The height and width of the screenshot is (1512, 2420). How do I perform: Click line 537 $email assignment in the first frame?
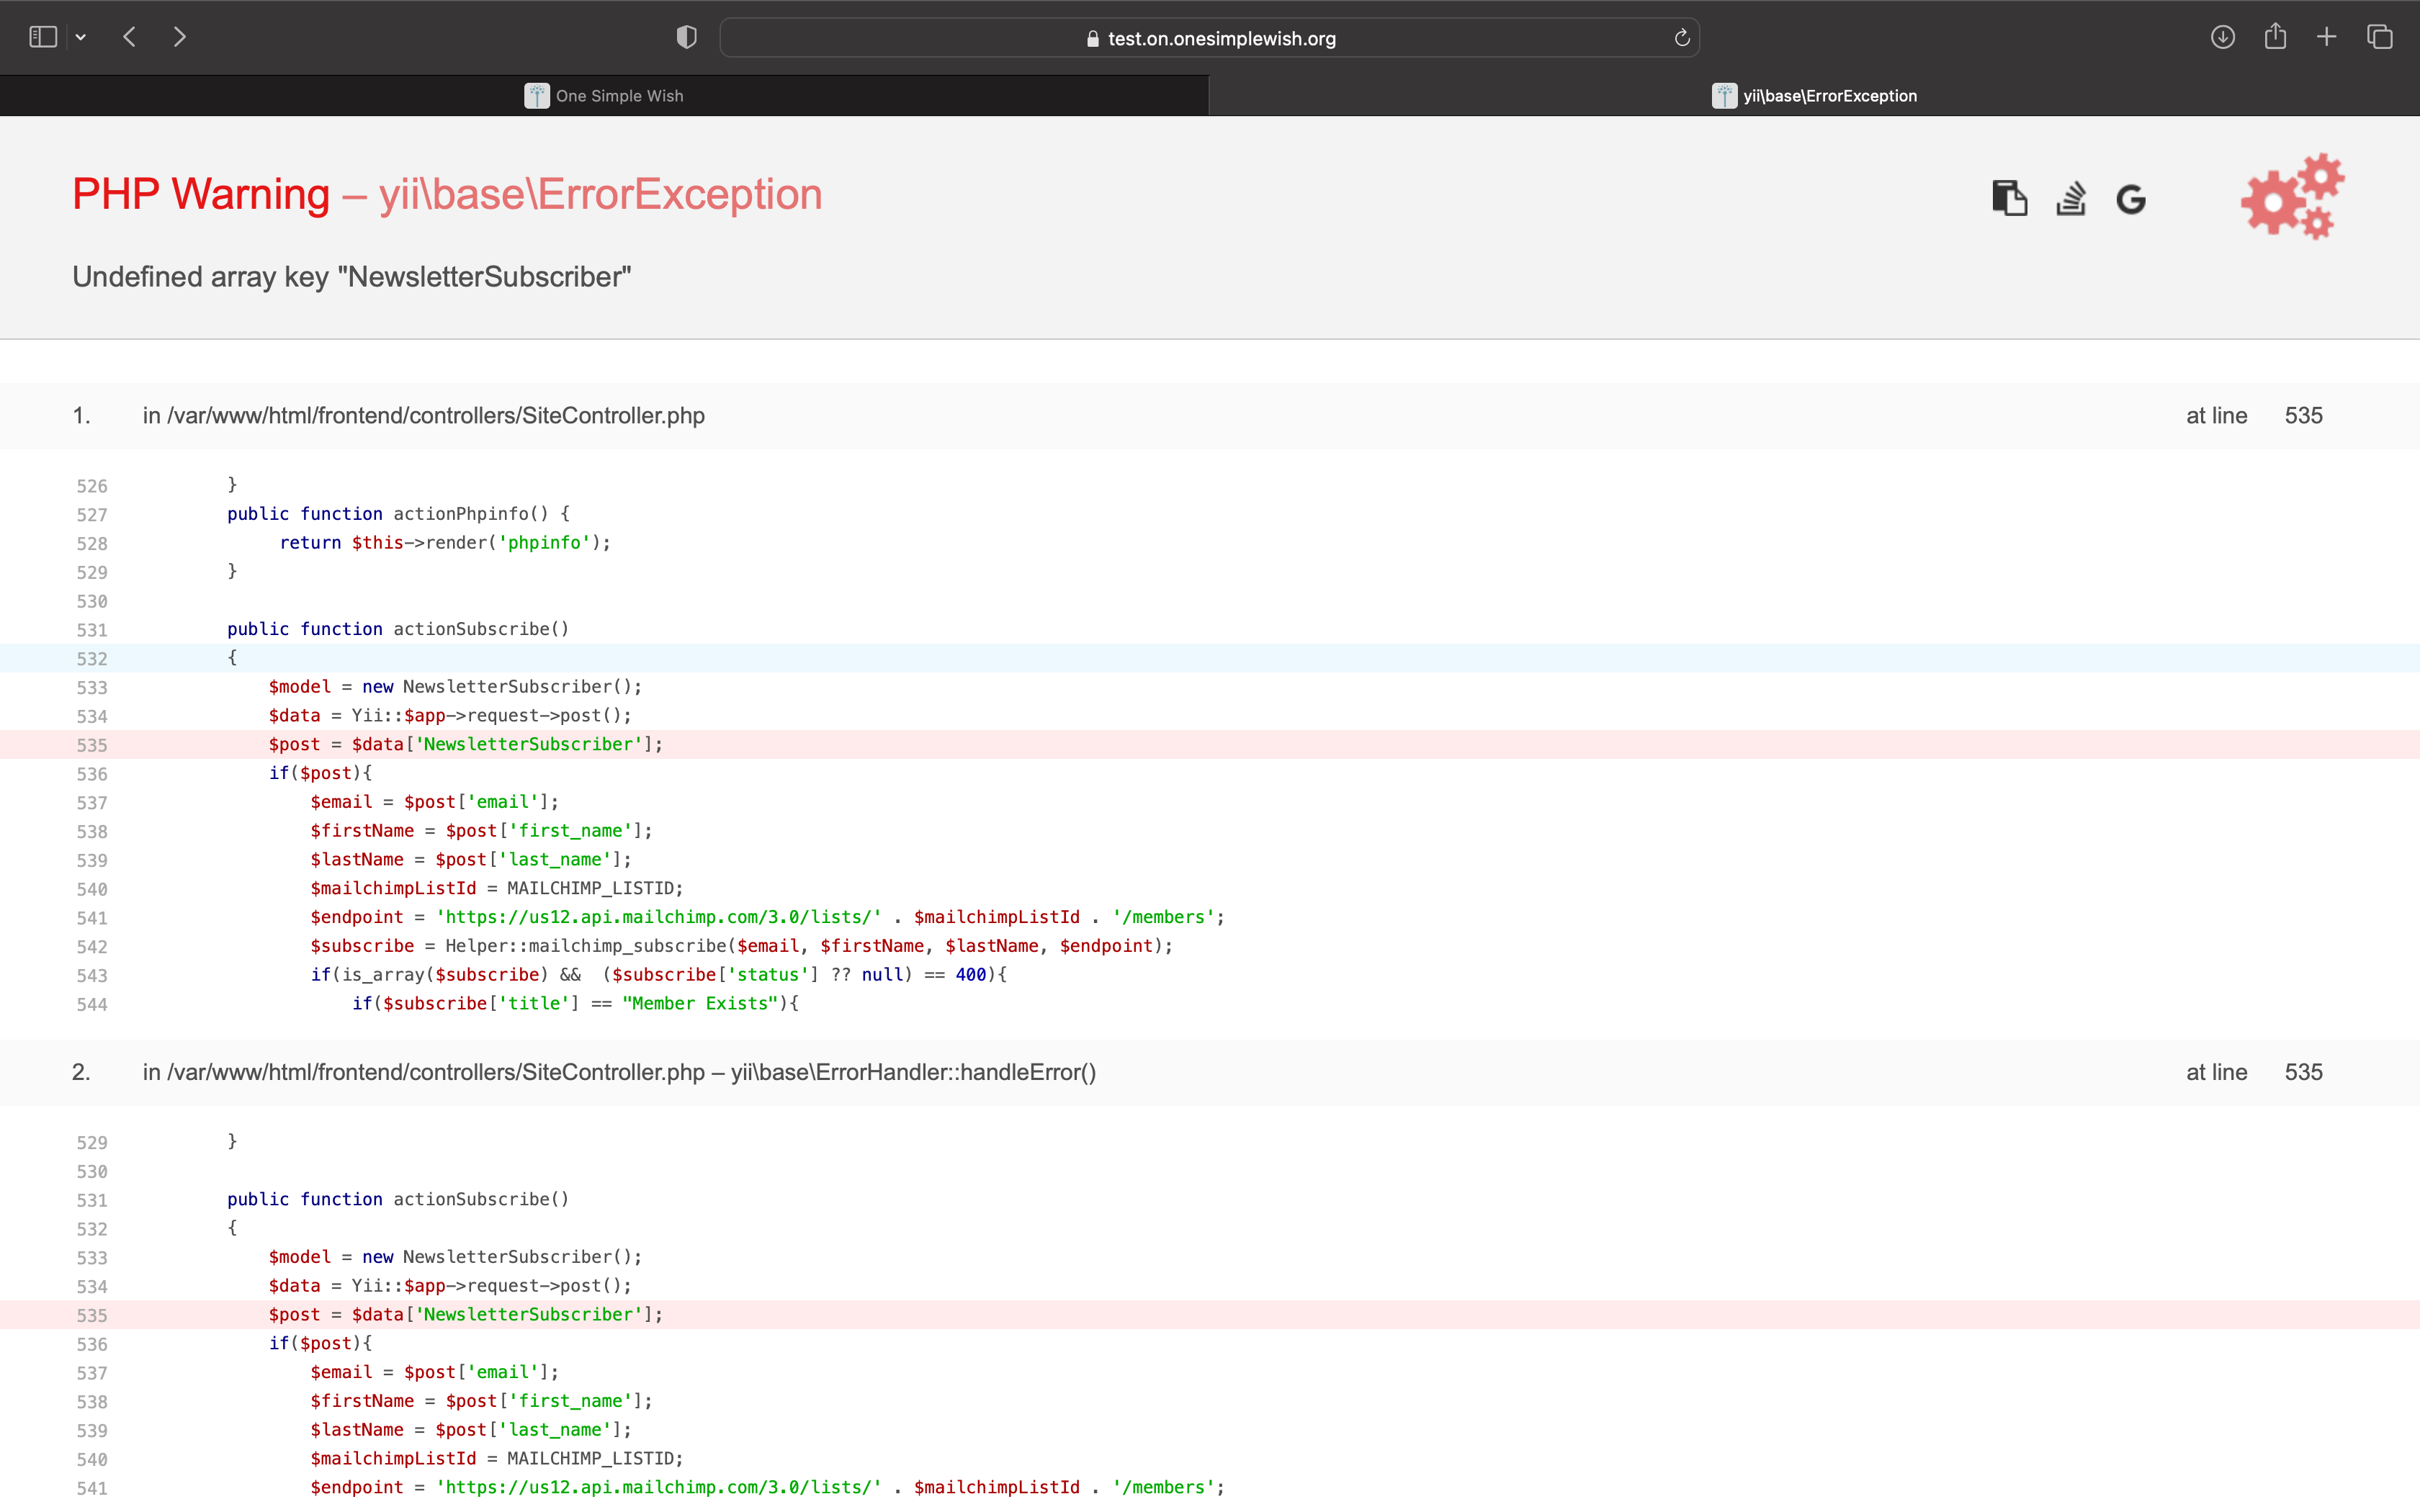tap(434, 801)
